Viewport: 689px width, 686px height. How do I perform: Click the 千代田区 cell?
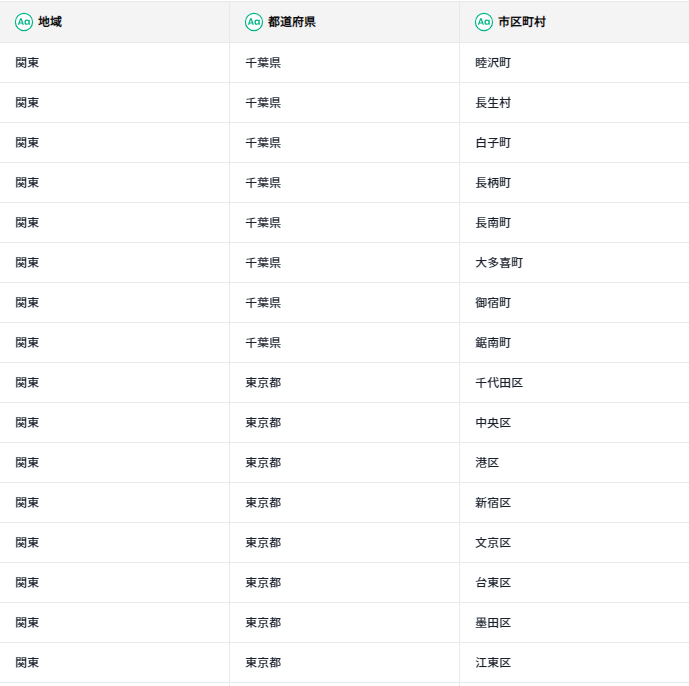(x=574, y=383)
